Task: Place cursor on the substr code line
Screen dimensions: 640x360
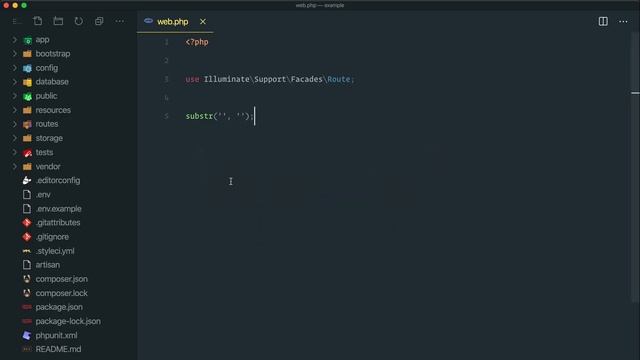Action: click(x=220, y=116)
